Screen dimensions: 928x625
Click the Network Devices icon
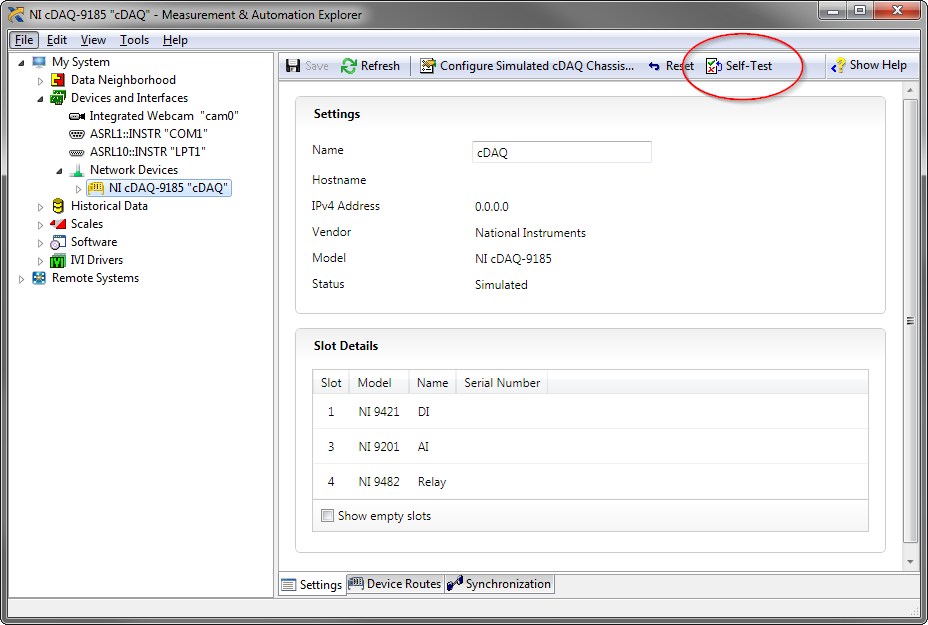tap(77, 170)
